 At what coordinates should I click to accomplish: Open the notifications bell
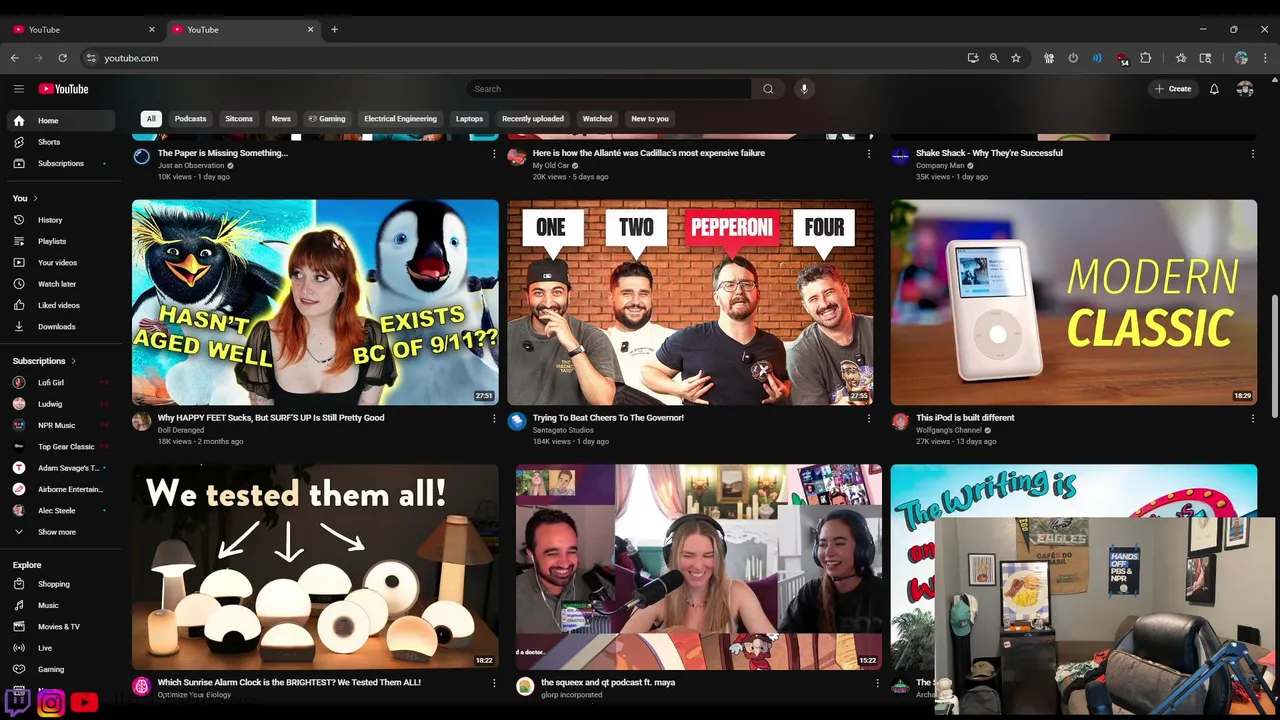[1214, 89]
